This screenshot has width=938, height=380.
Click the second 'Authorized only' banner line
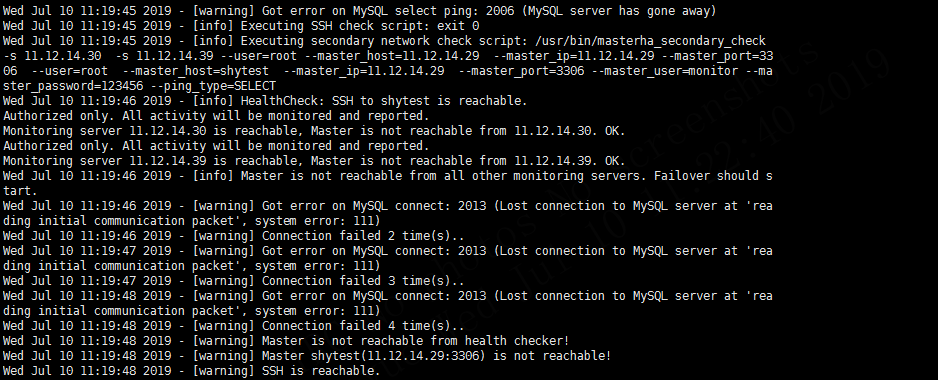point(216,145)
